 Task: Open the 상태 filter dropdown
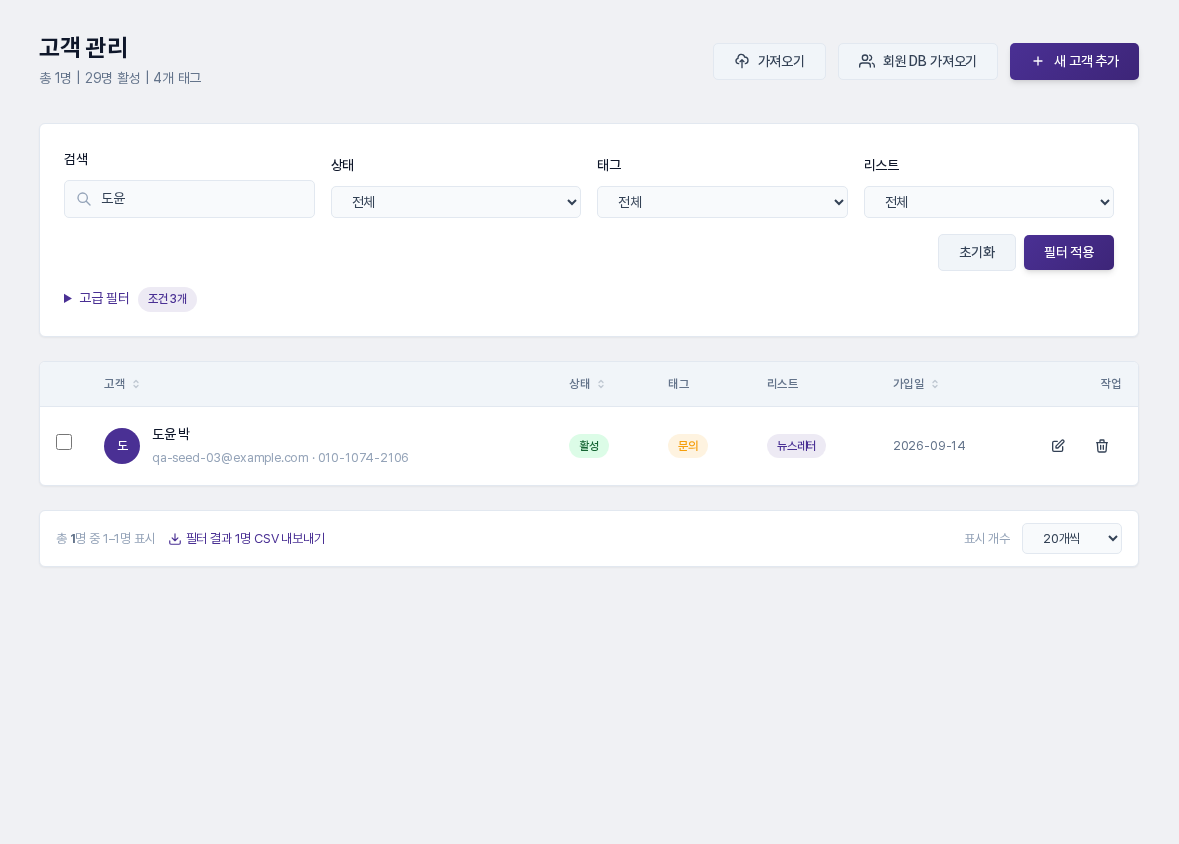click(x=456, y=202)
